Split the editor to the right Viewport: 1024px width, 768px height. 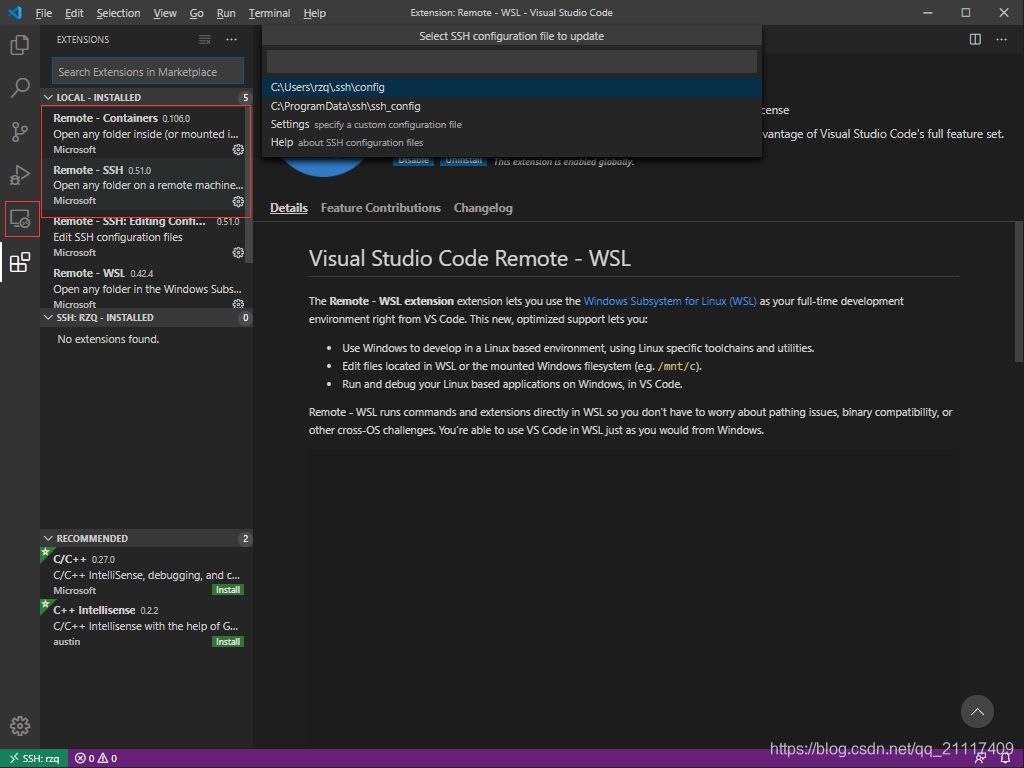tap(975, 40)
